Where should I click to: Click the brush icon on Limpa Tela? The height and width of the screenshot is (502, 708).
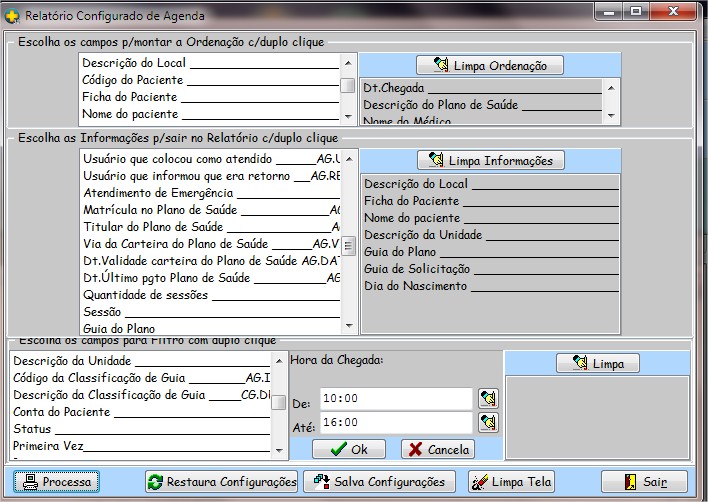coord(479,482)
